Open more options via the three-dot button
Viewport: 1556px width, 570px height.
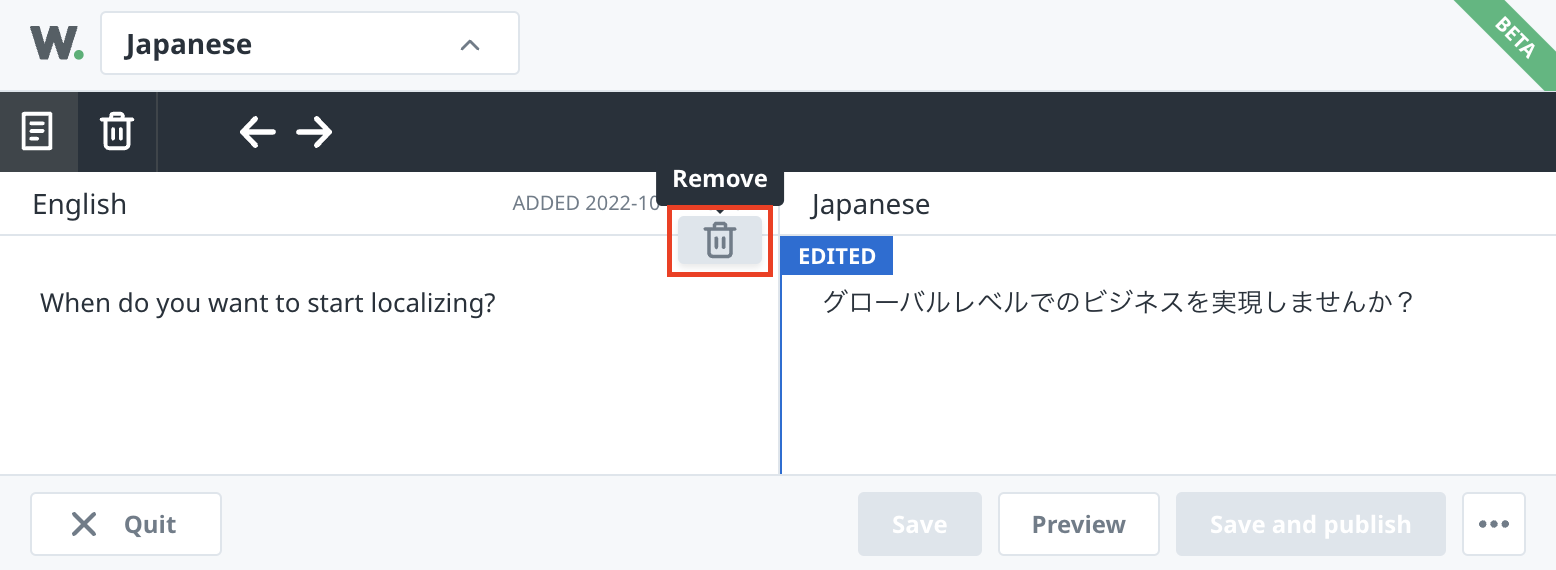tap(1493, 524)
